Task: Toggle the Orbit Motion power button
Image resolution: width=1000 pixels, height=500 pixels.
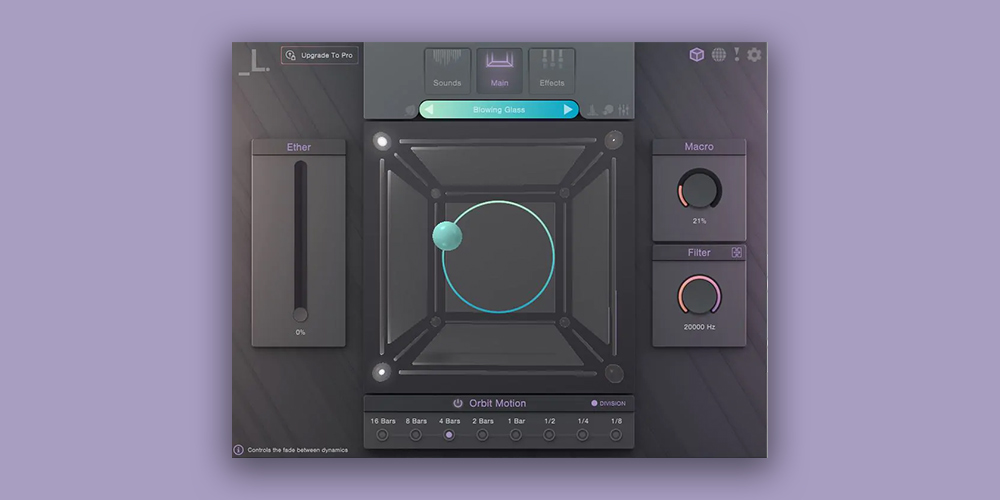Action: [457, 403]
